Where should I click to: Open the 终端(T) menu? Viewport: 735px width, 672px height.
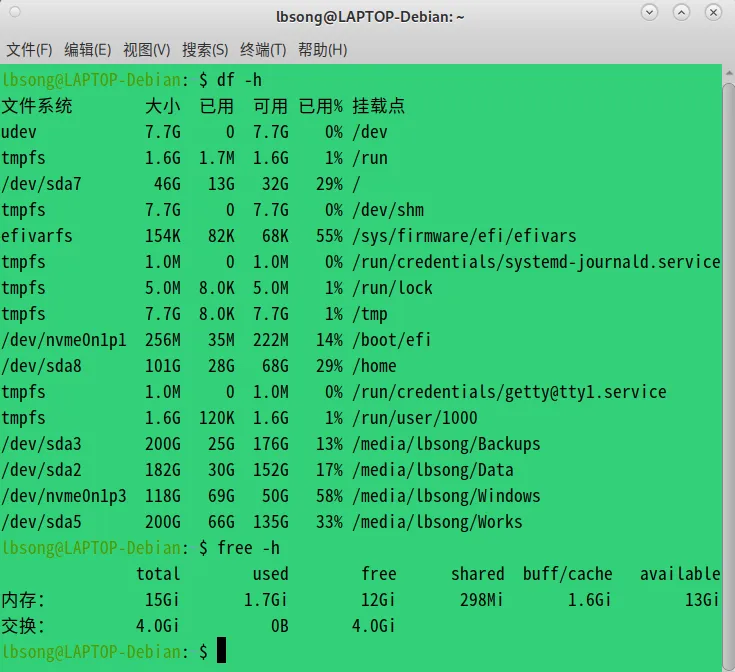click(263, 50)
